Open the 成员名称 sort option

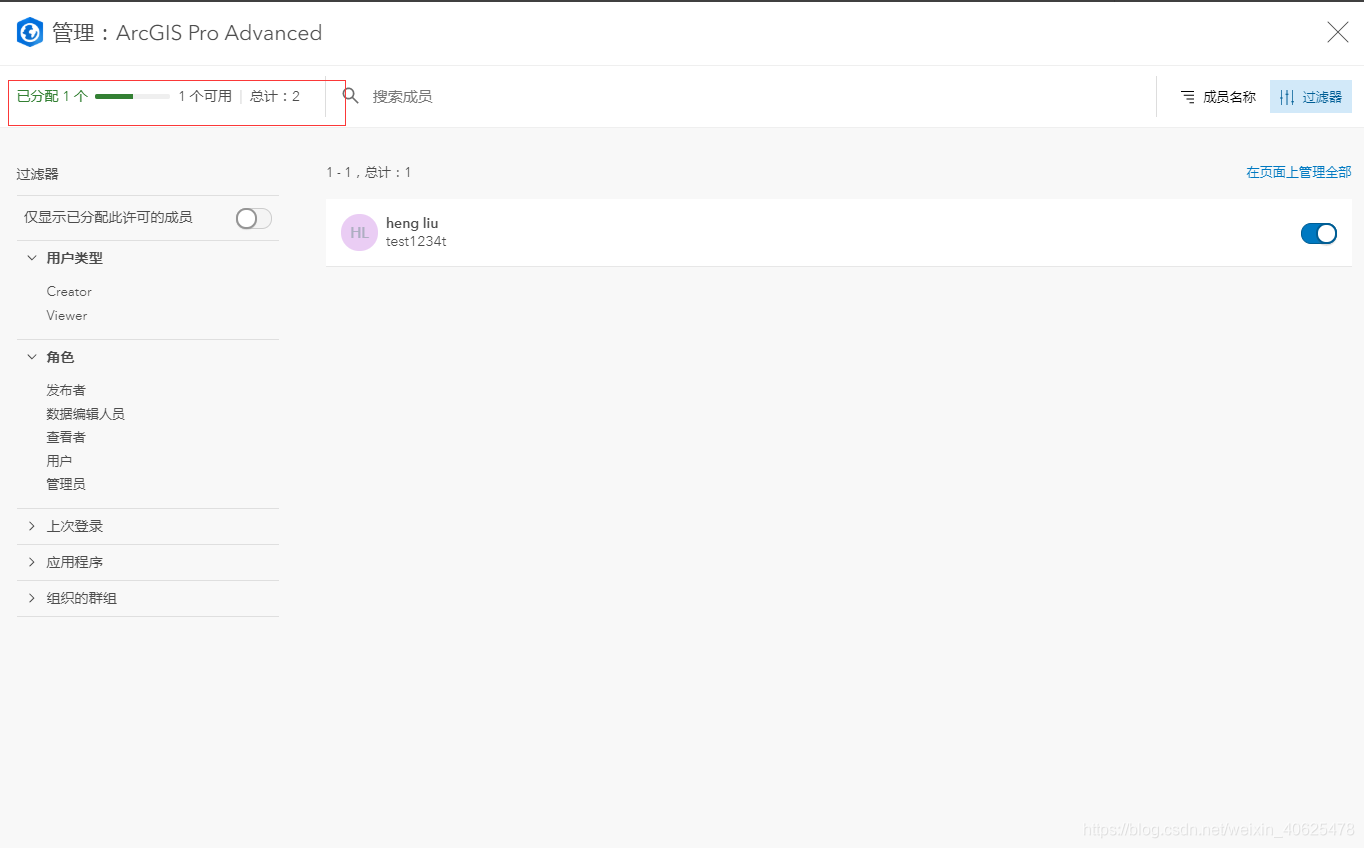(1229, 97)
